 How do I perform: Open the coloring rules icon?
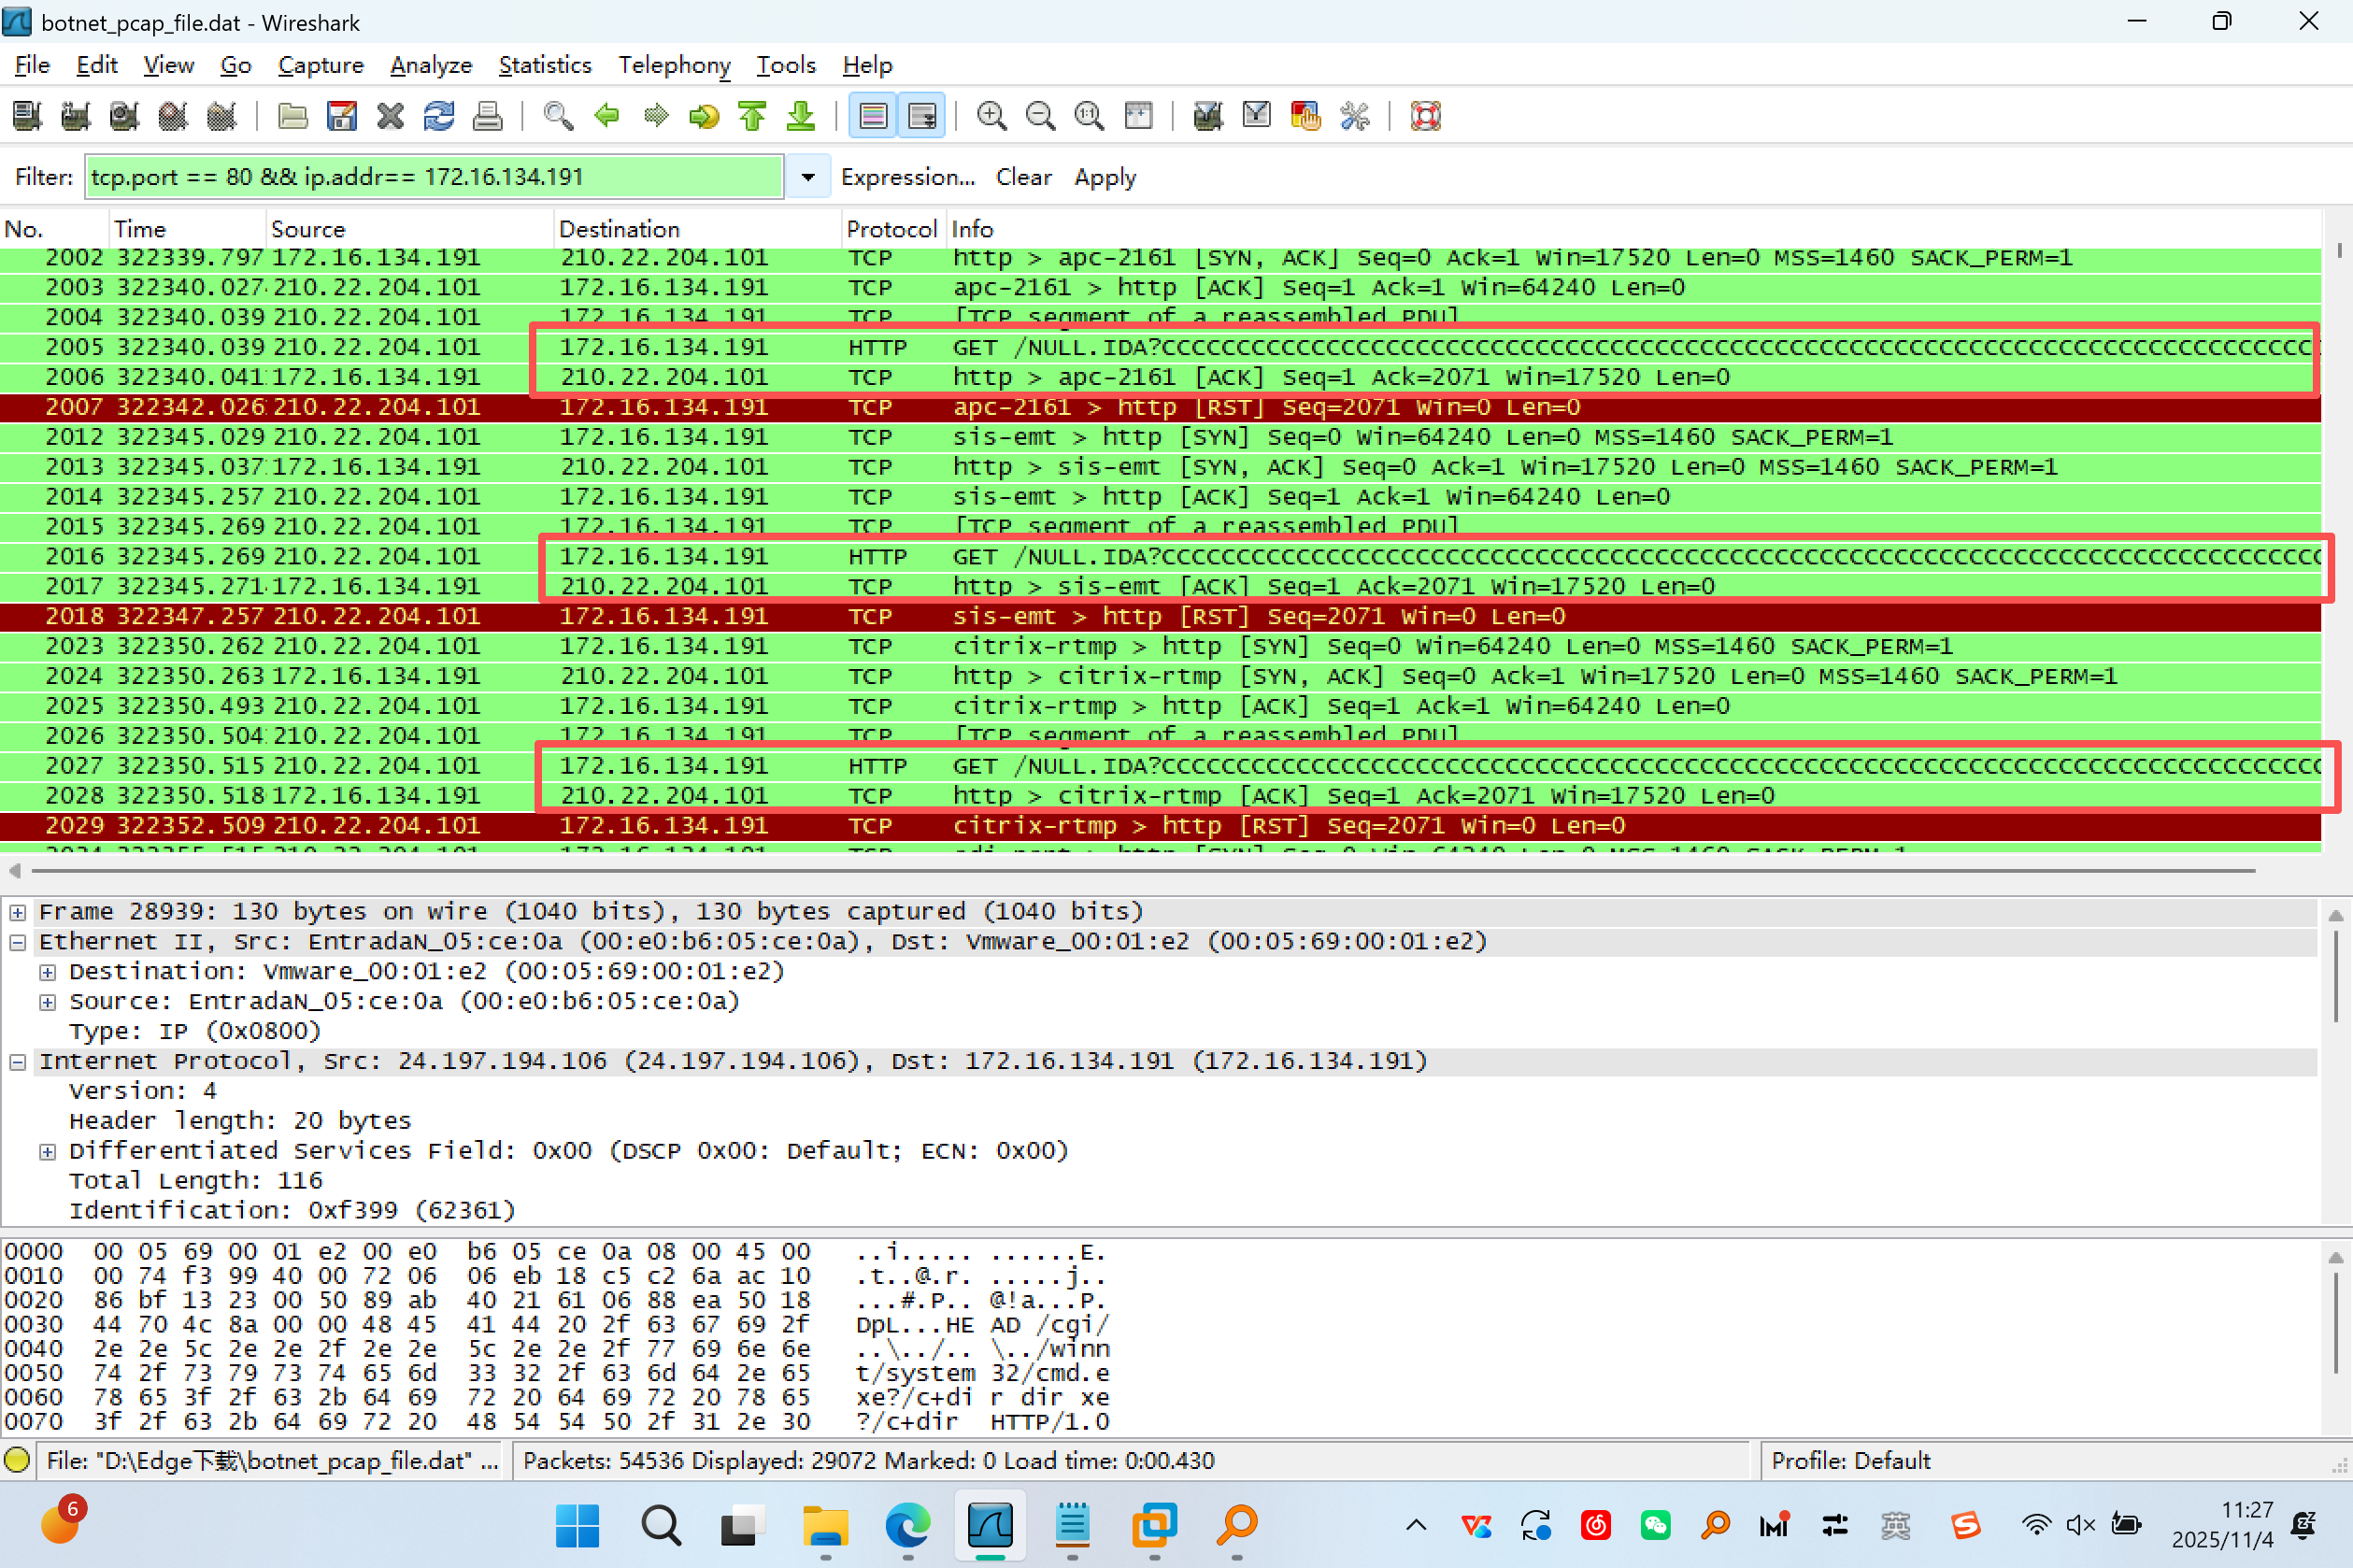point(1305,117)
